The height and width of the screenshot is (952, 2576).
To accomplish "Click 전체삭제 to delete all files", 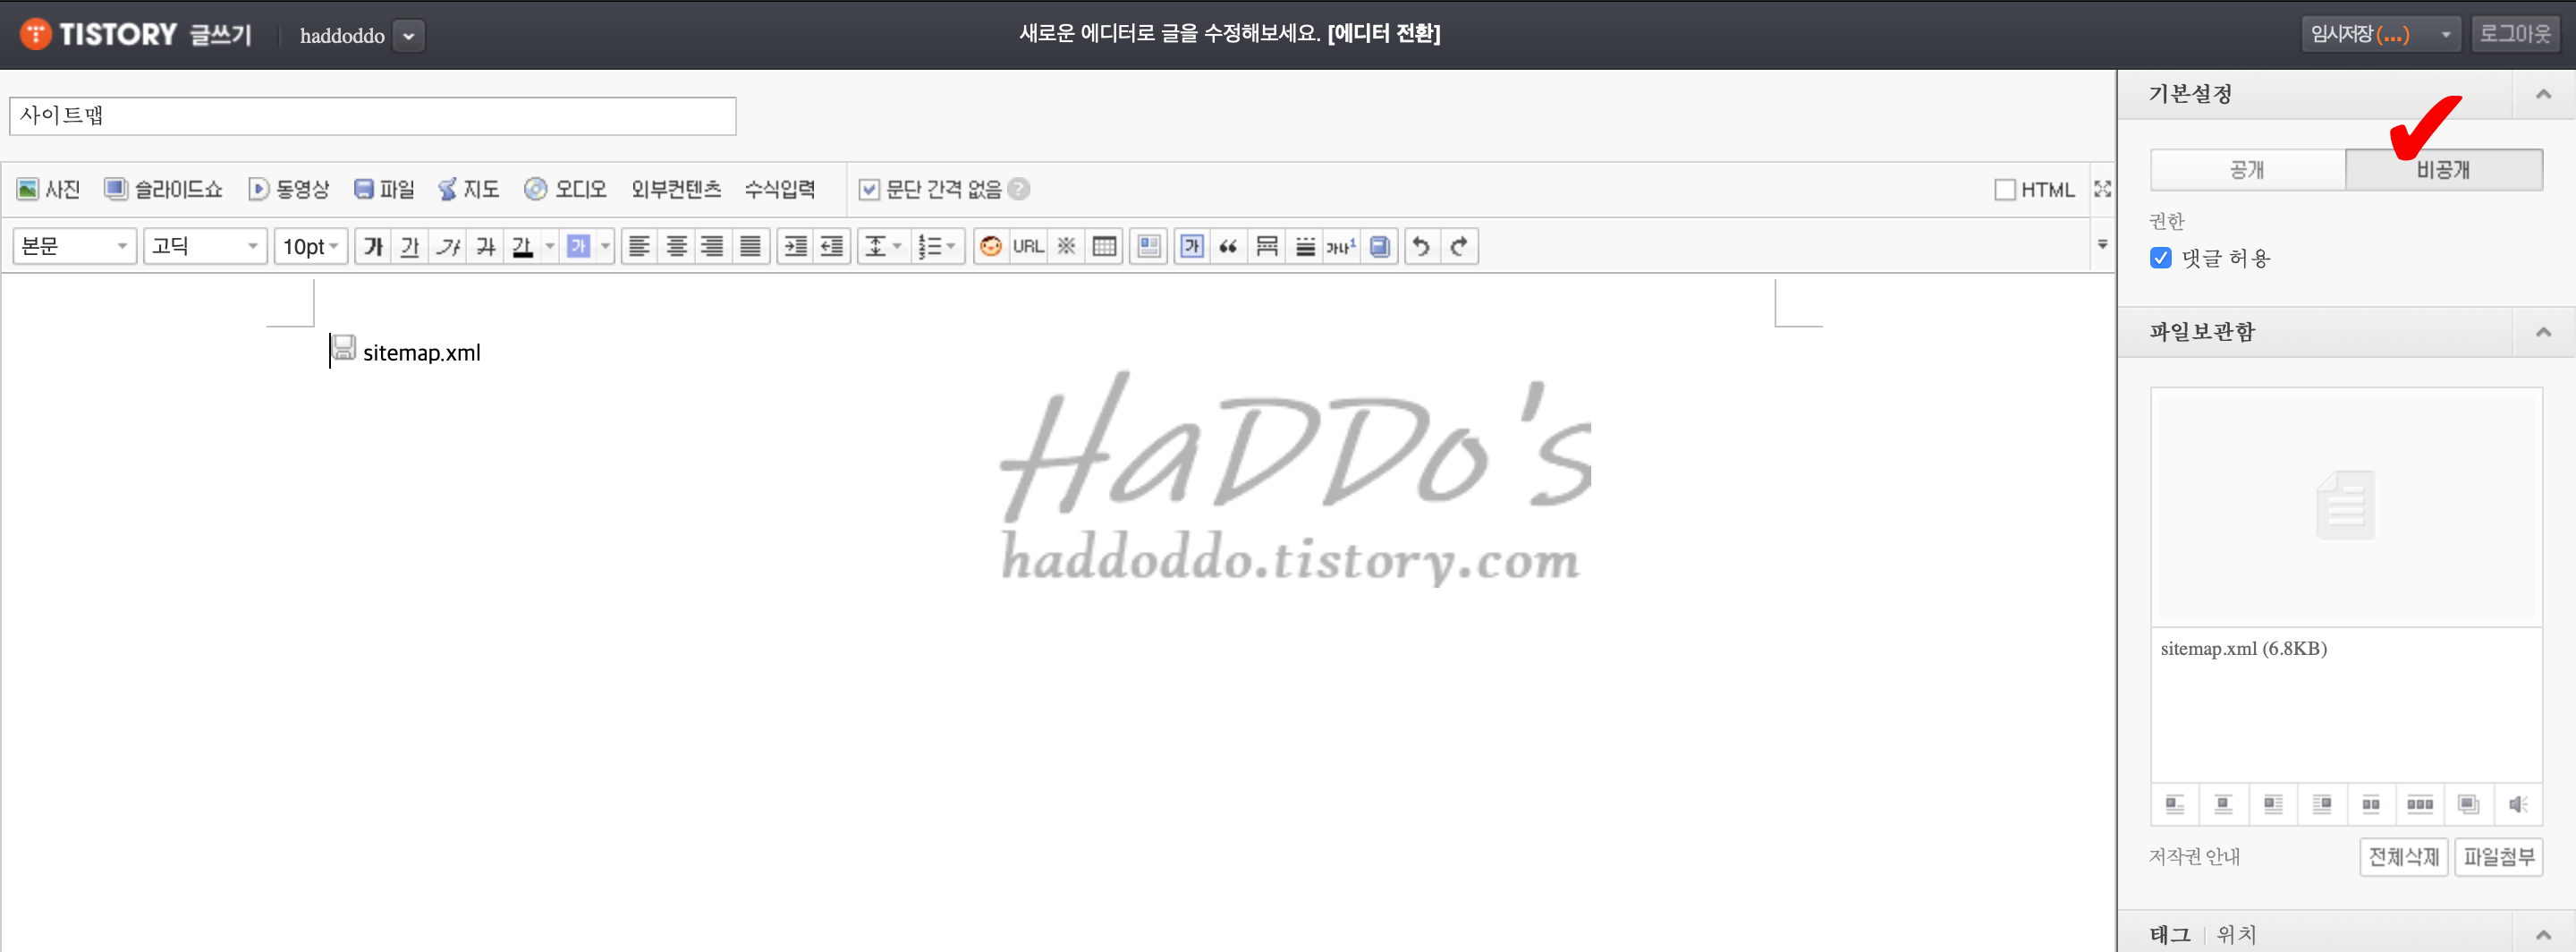I will point(2403,857).
